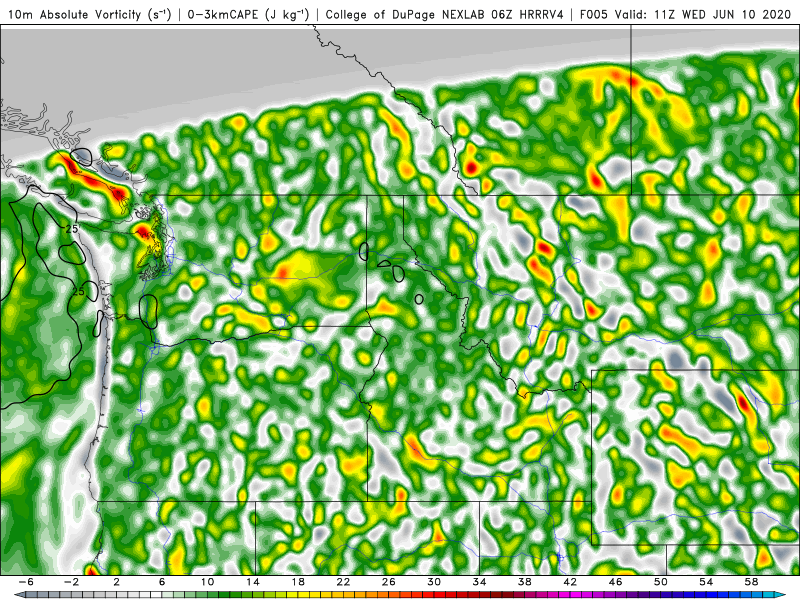Click the '22' color bar label

(343, 582)
